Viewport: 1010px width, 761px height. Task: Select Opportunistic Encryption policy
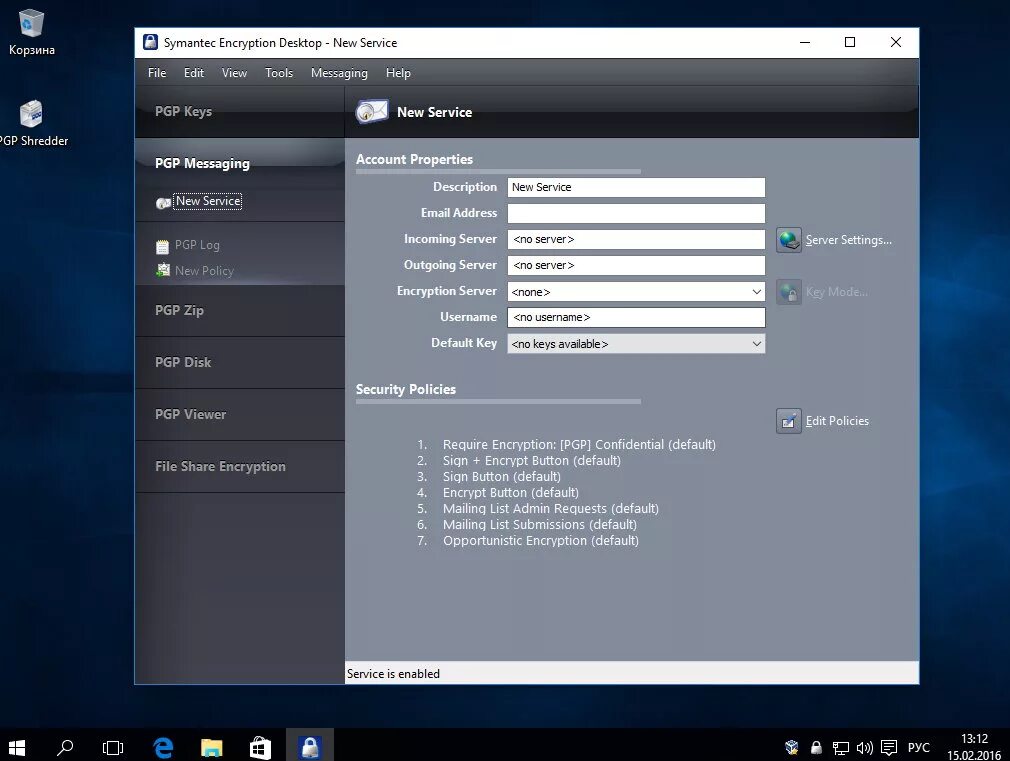click(540, 541)
